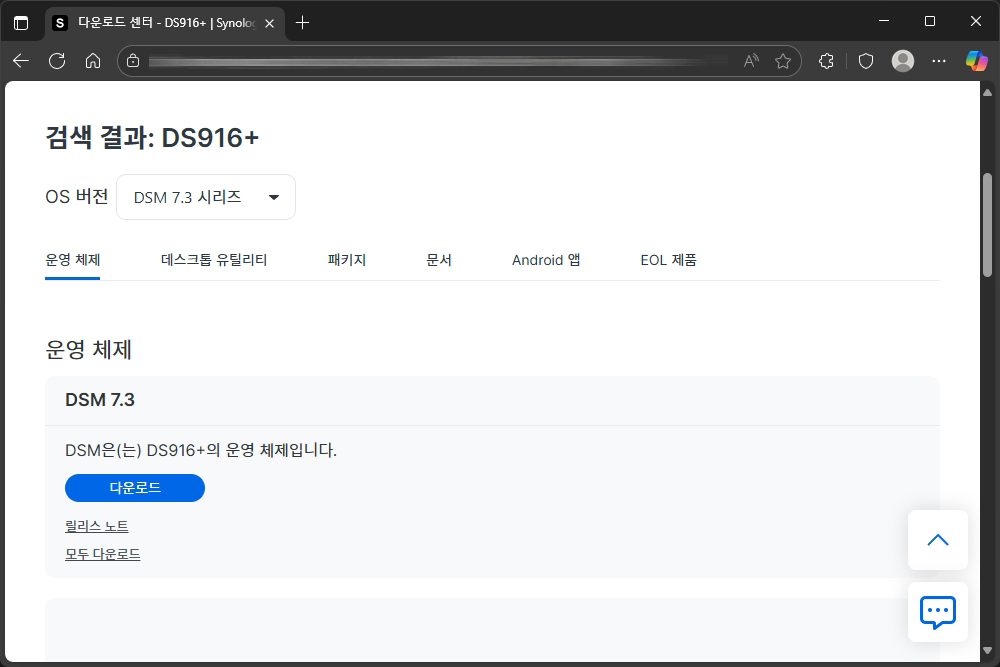Open the EOL 제품 tab
This screenshot has height=667, width=1000.
668,260
